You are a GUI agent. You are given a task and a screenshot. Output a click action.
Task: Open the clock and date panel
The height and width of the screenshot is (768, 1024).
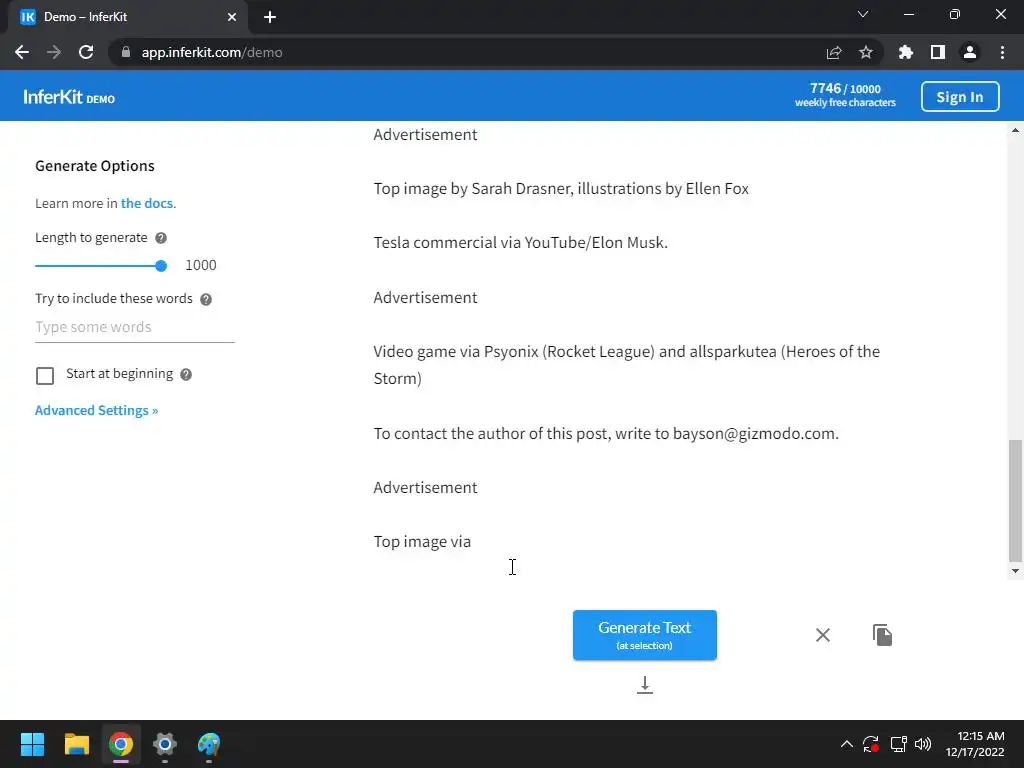[x=975, y=744]
